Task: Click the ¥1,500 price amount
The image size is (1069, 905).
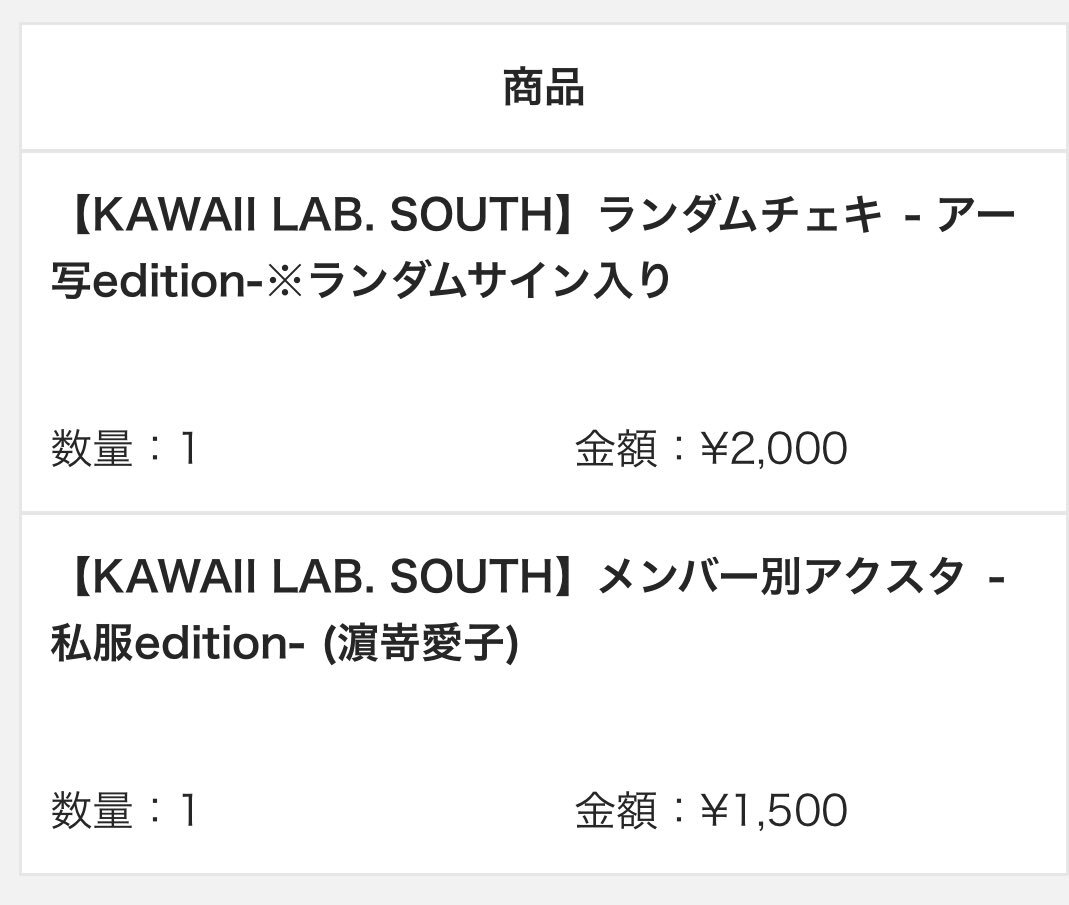Action: point(773,811)
